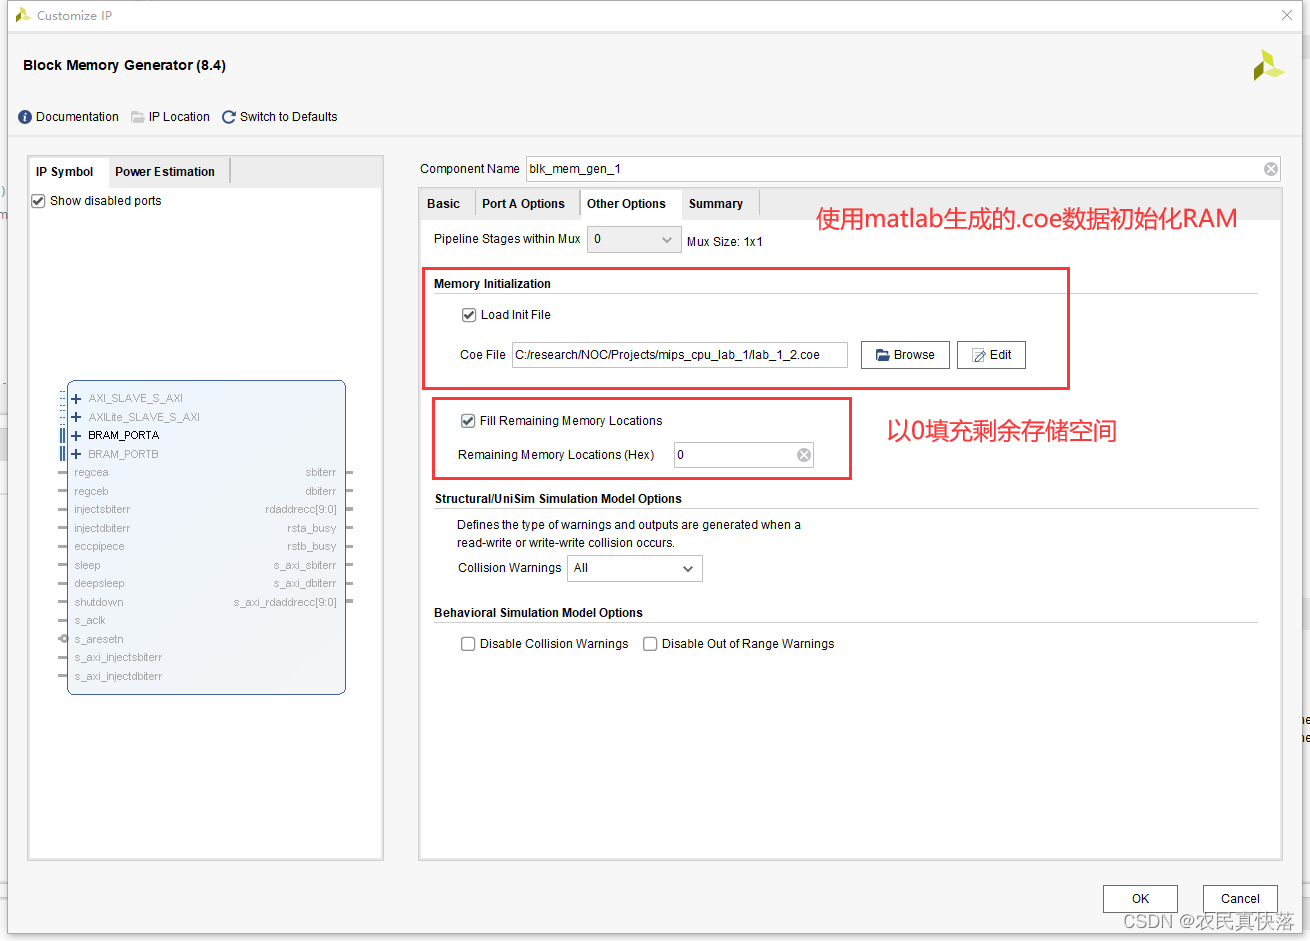The image size is (1310, 941).
Task: Open the Power Estimation tab
Action: coord(165,172)
